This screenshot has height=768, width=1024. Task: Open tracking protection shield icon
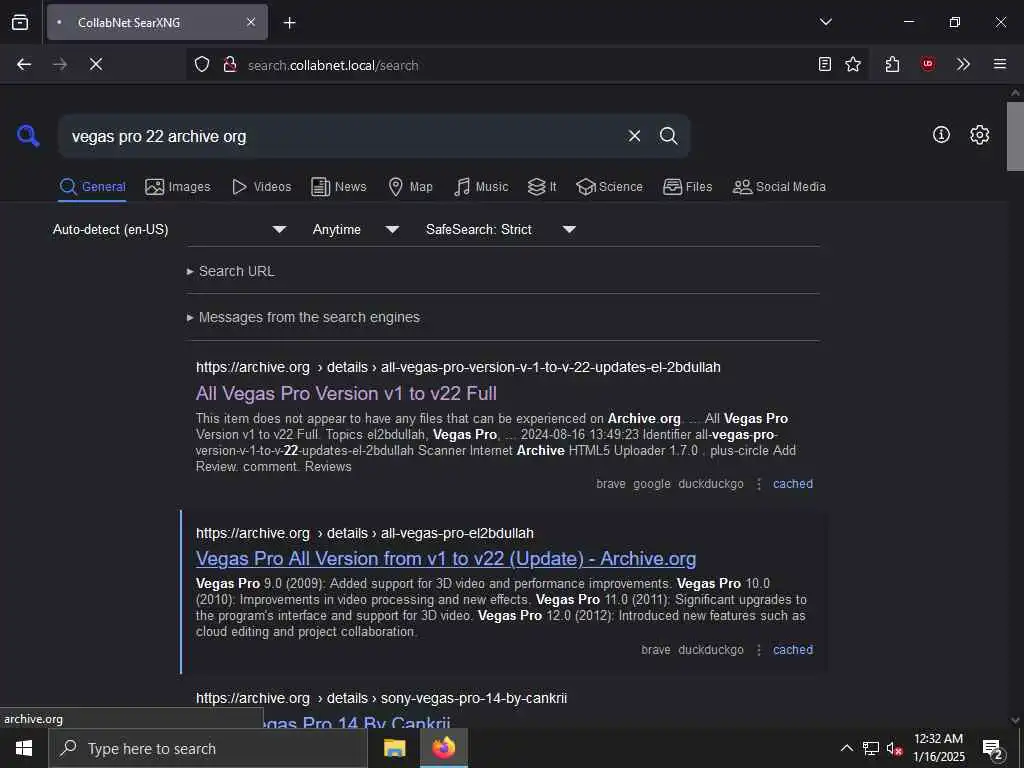202,64
